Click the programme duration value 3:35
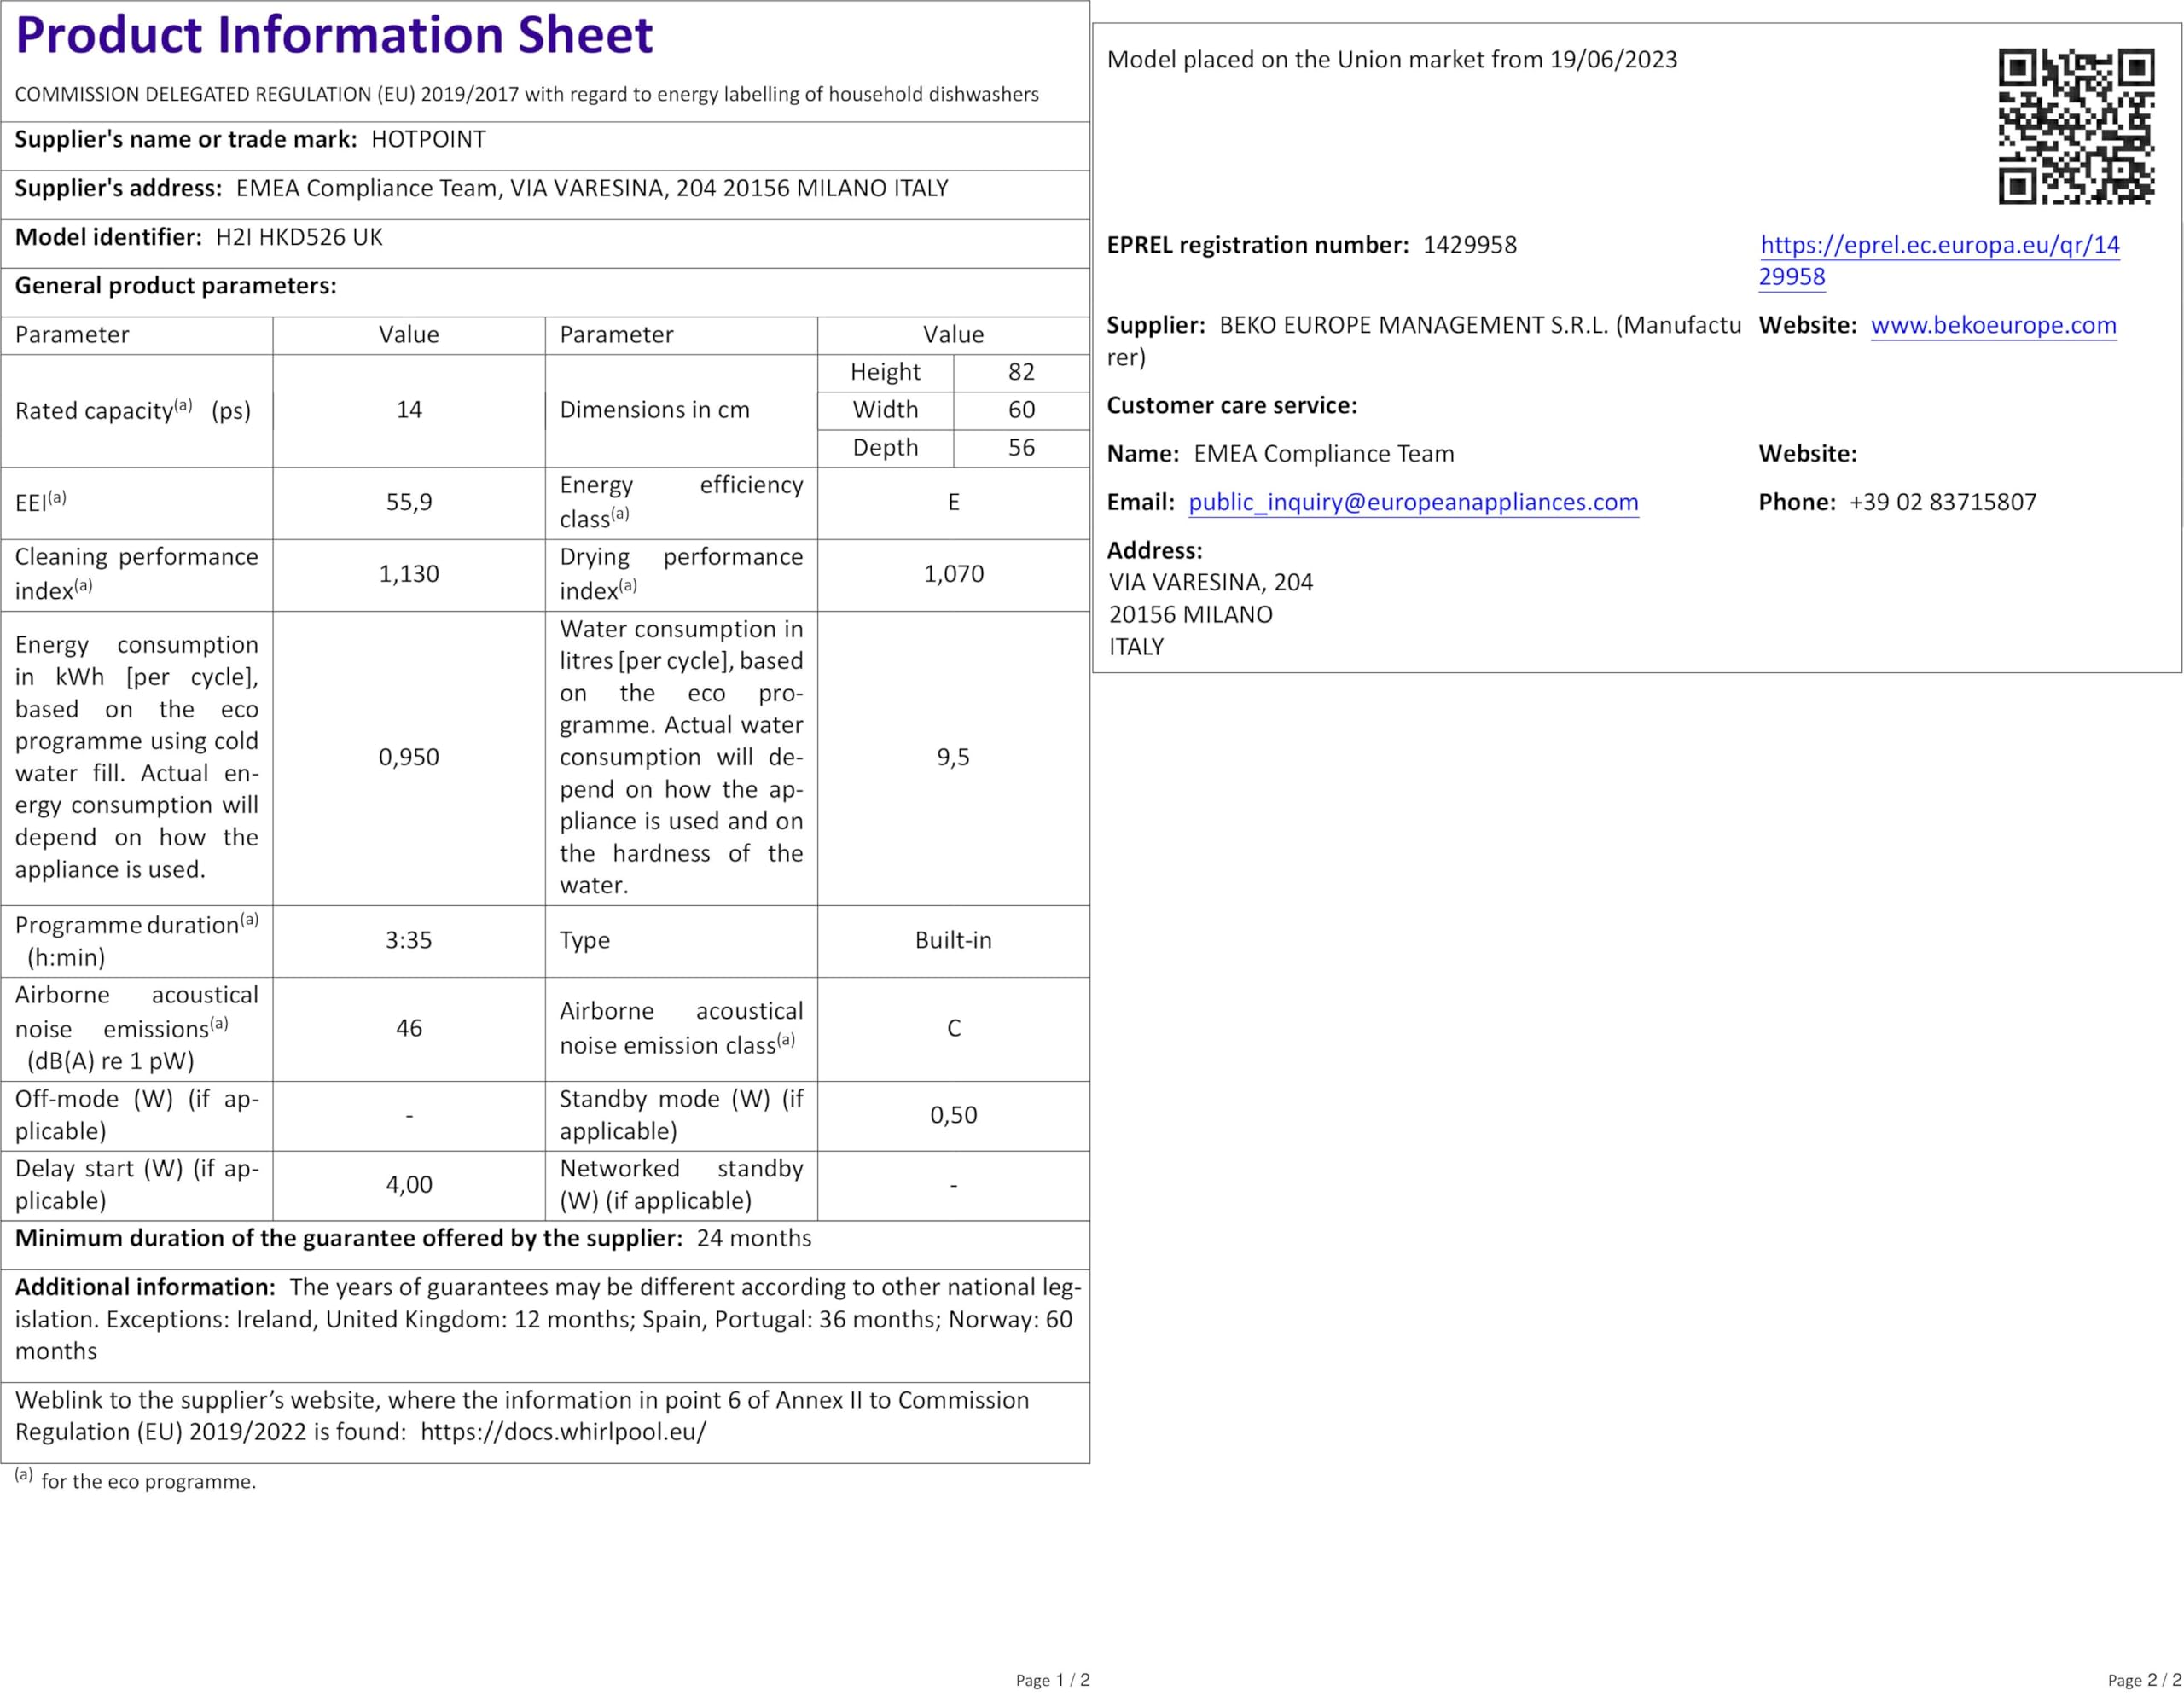Screen dimensions: 2184x1708 click(408, 940)
